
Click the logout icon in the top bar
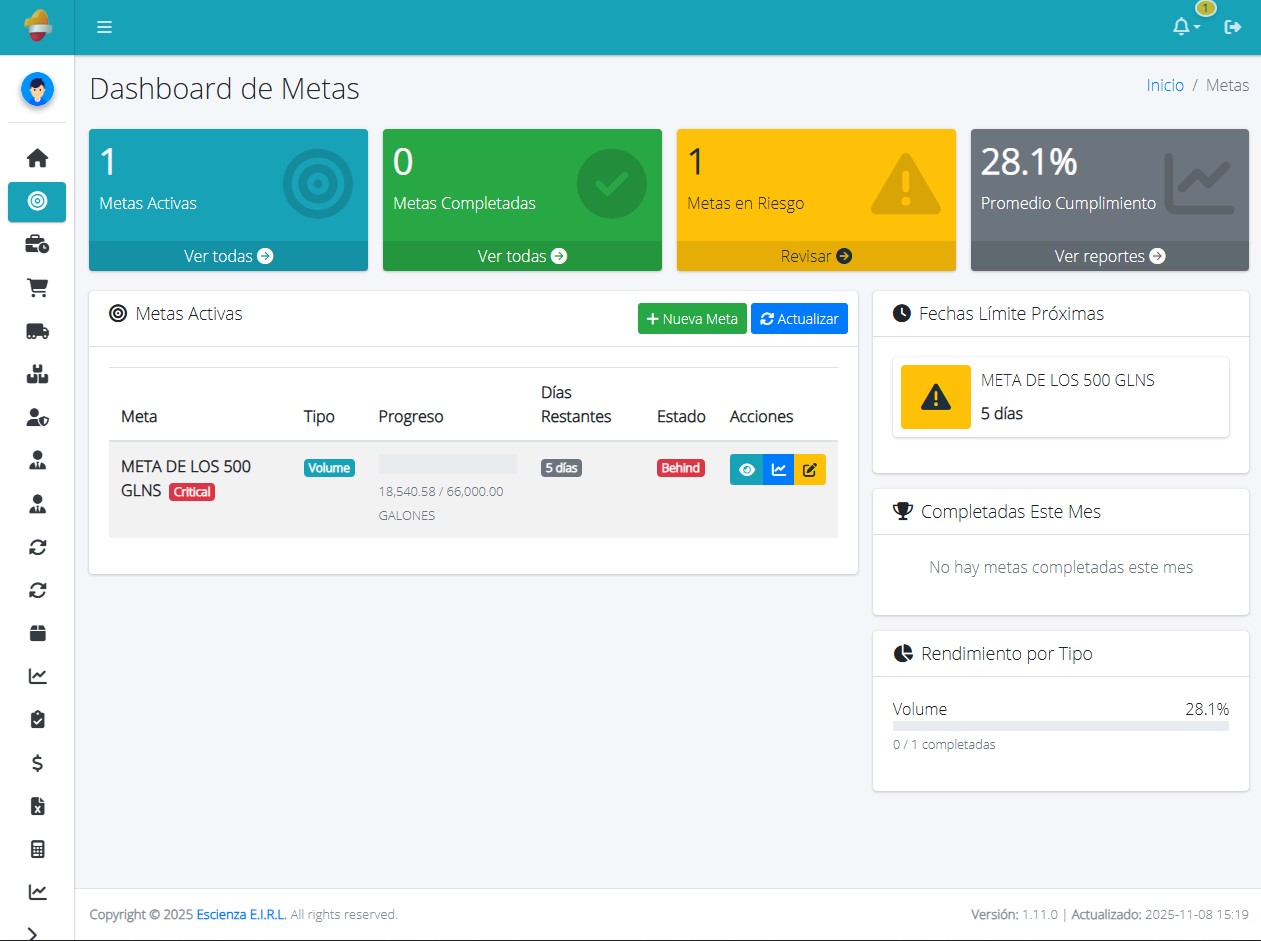coord(1233,27)
